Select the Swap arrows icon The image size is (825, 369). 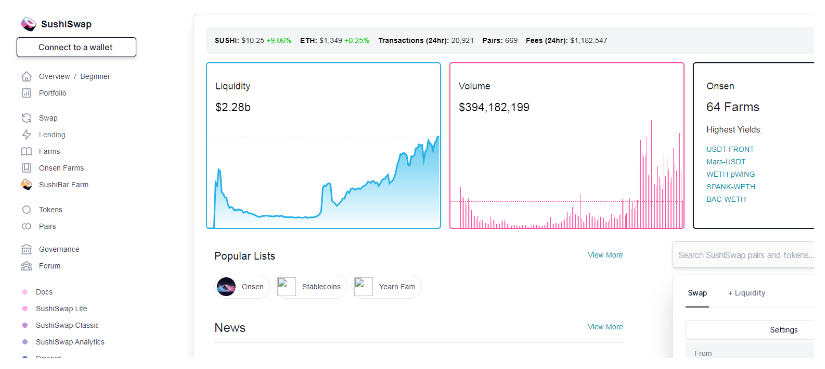(x=26, y=118)
